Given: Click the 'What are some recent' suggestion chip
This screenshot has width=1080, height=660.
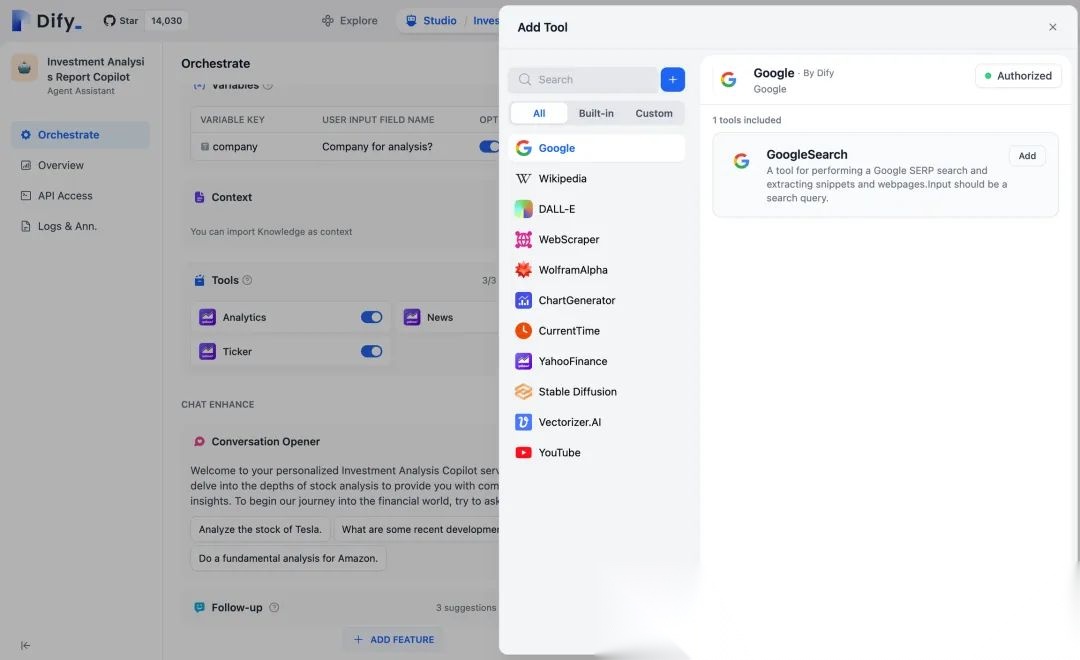Looking at the screenshot, I should click(x=416, y=529).
